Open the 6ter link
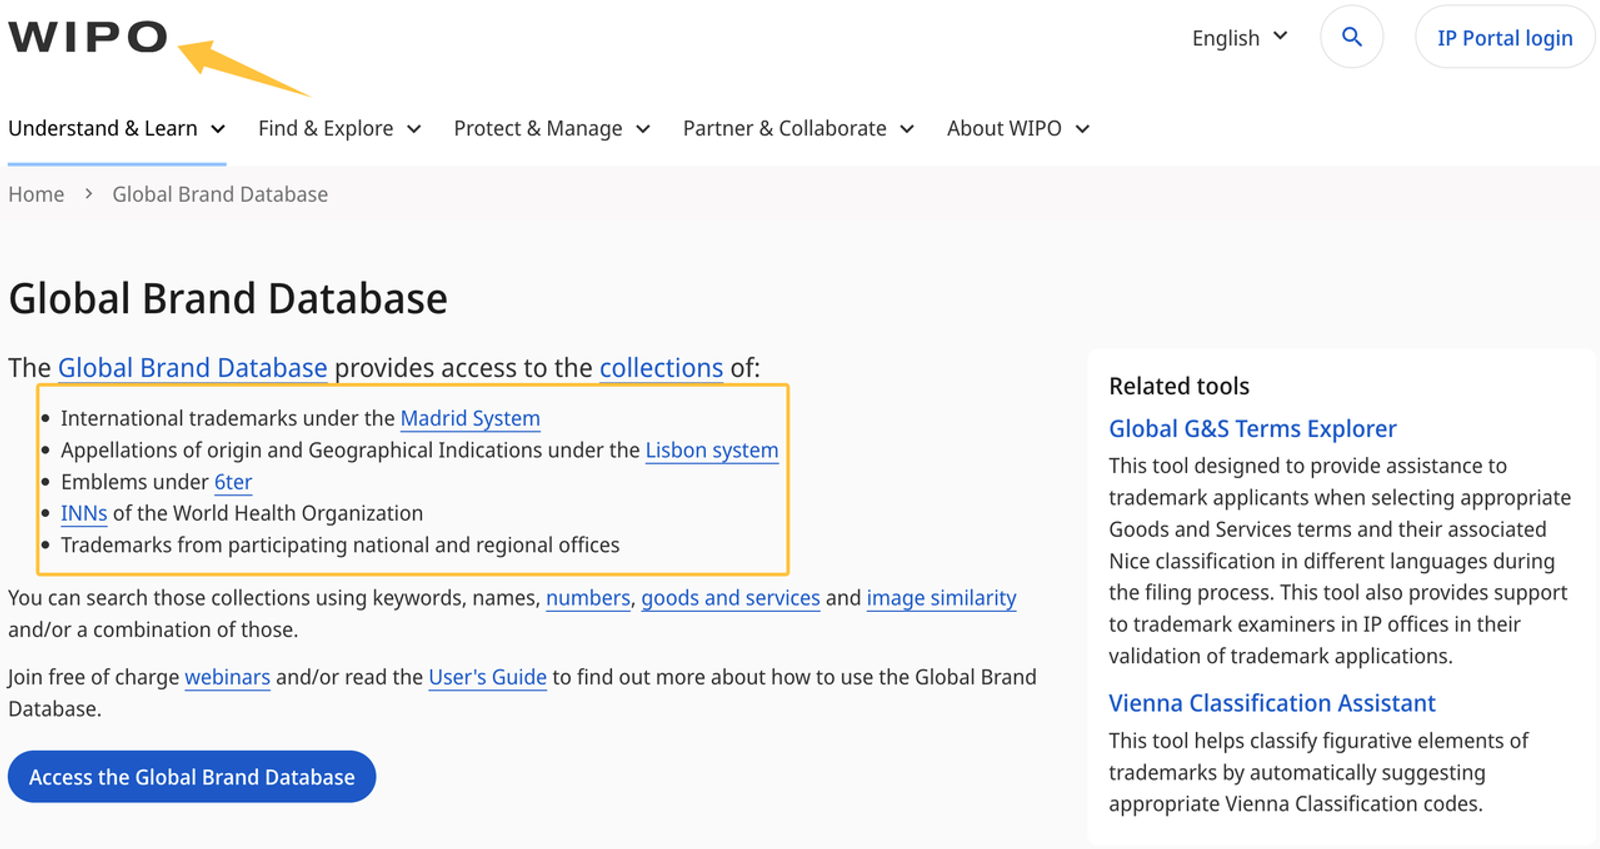Image resolution: width=1600 pixels, height=849 pixels. click(x=233, y=482)
